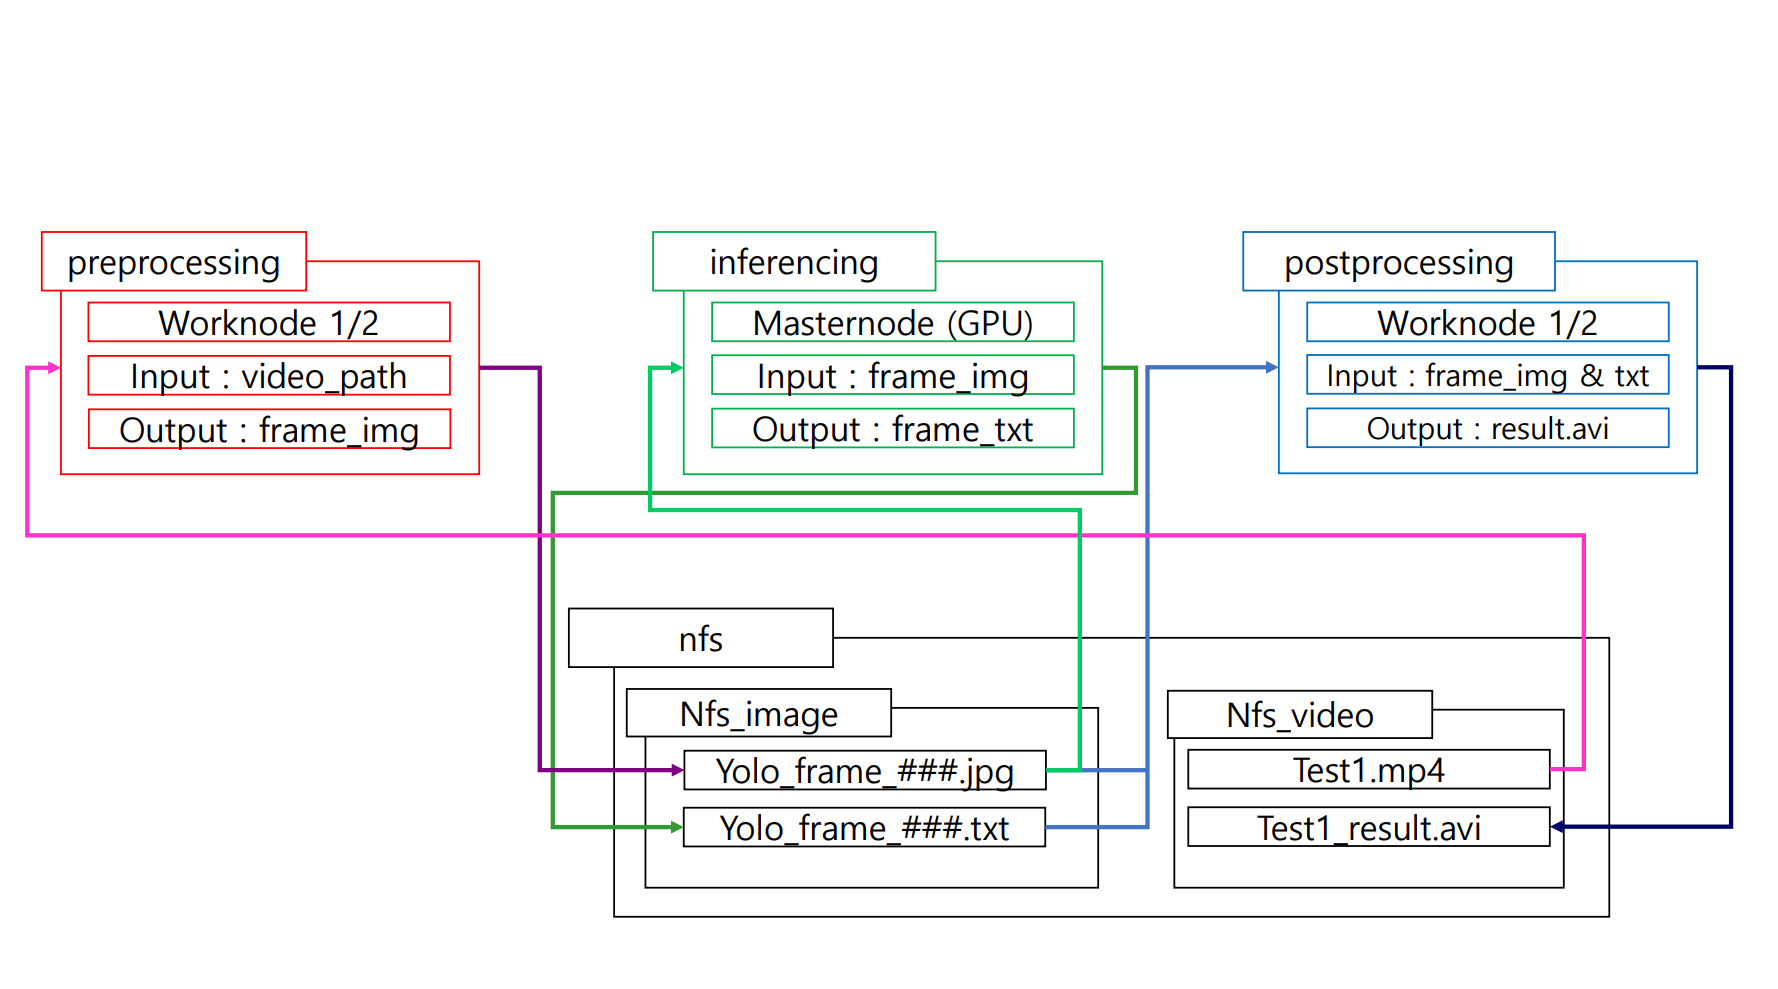
Task: Click the Output : frame_txt box
Action: point(893,428)
